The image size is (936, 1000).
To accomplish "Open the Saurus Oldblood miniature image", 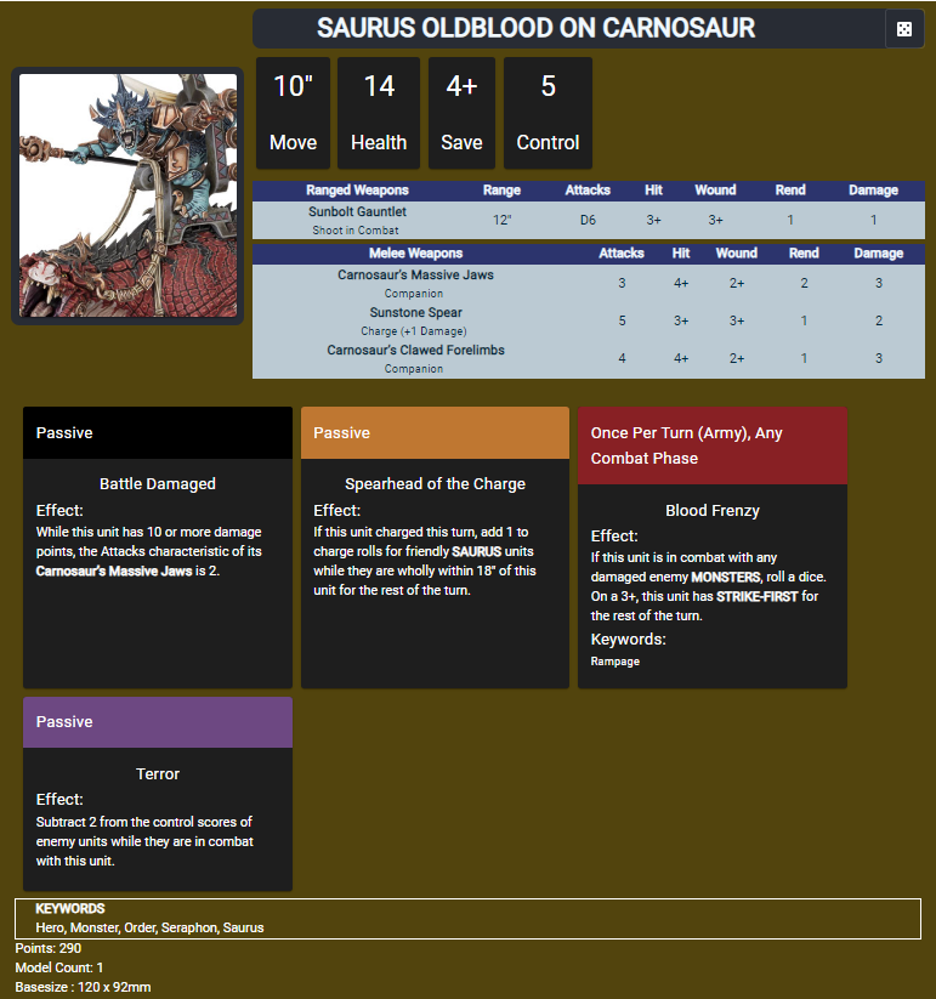I will pos(128,196).
